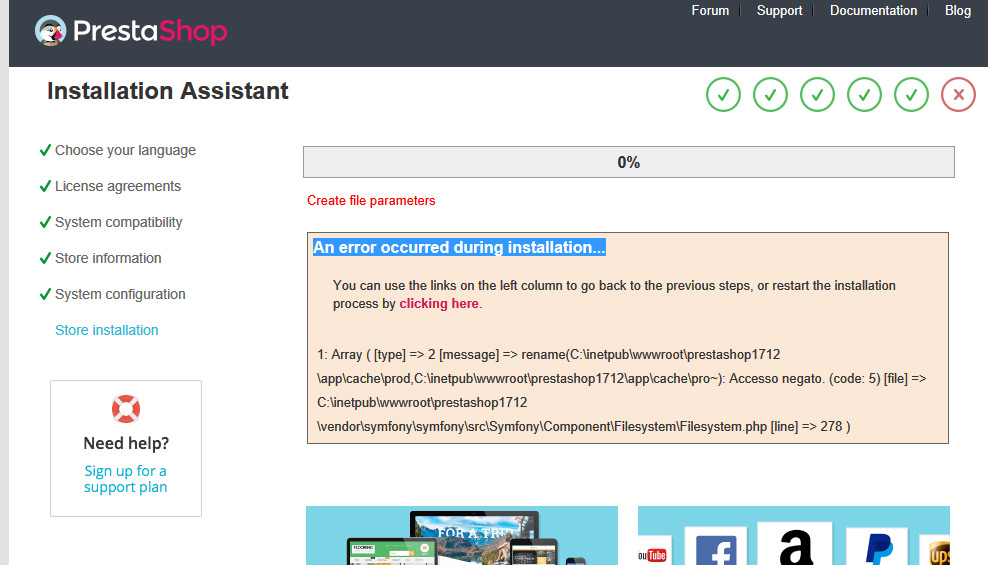This screenshot has height=565, width=988.
Task: Click the fifth green checkmark step circle
Action: (911, 94)
